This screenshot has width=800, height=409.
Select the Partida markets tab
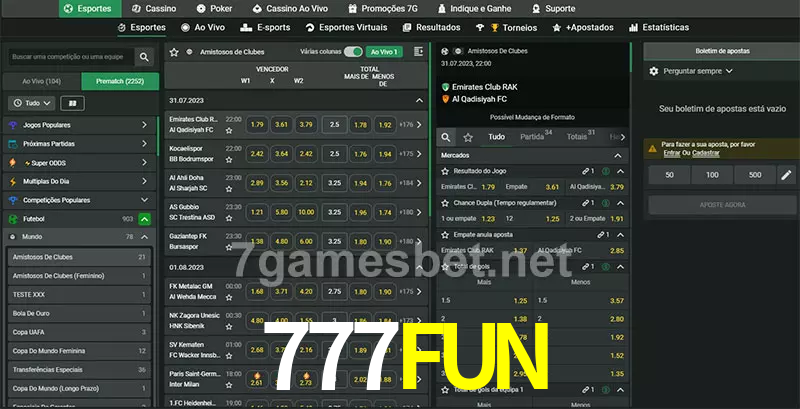point(536,137)
